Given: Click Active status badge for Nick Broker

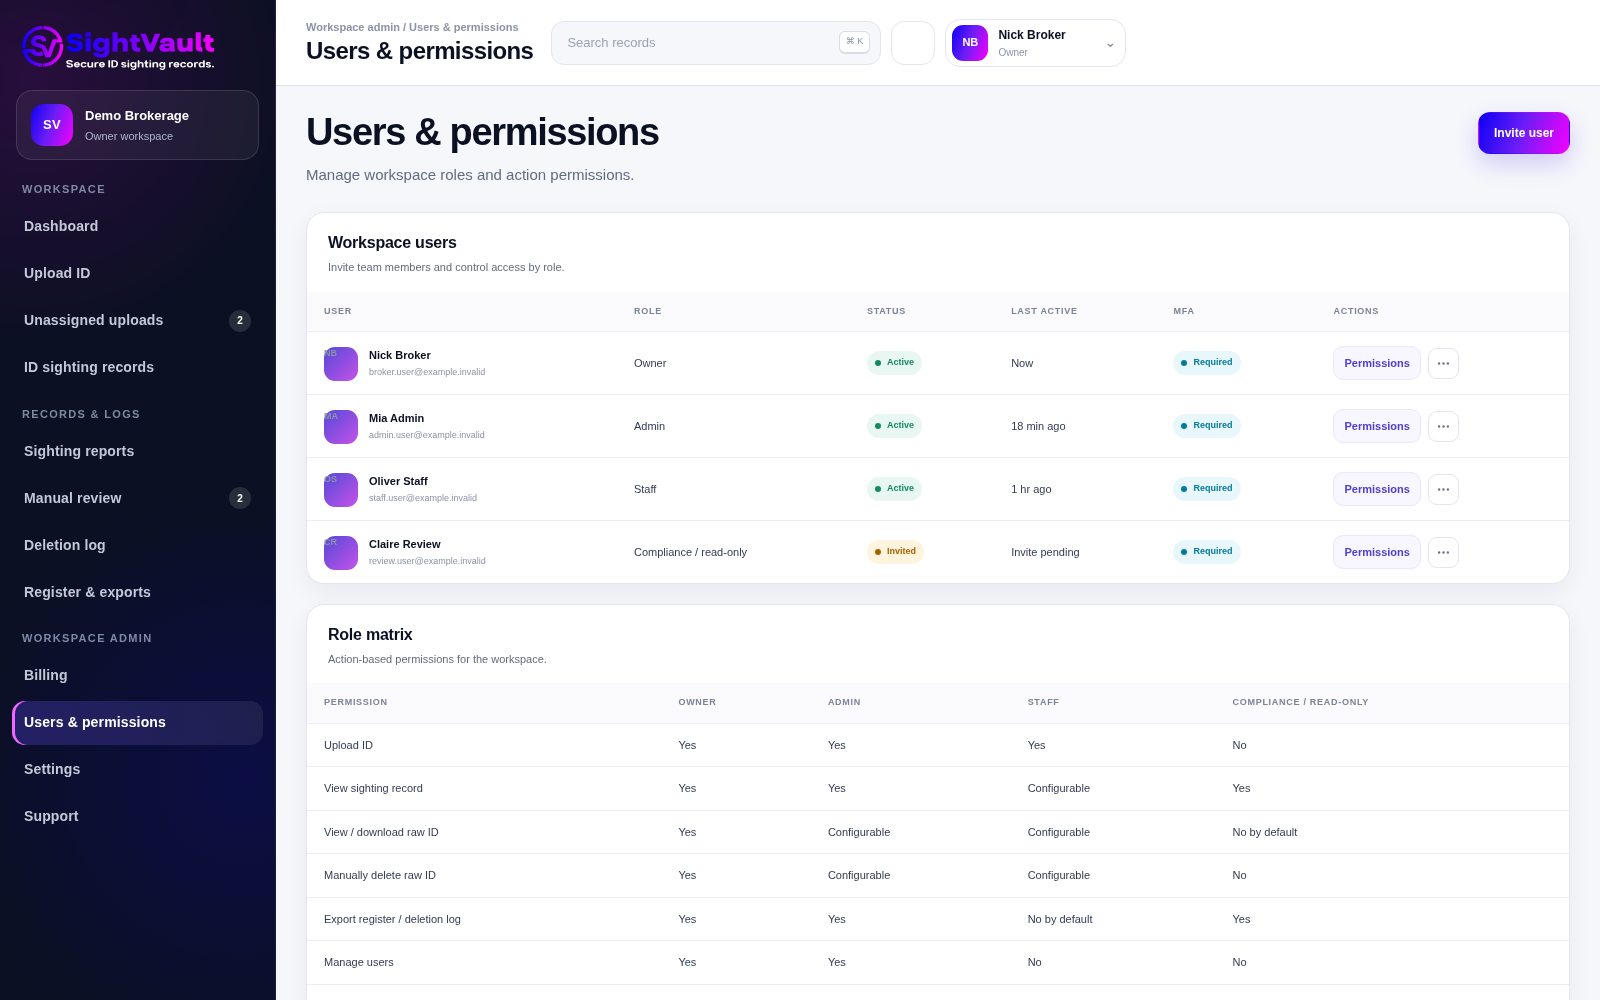Looking at the screenshot, I should (x=894, y=363).
